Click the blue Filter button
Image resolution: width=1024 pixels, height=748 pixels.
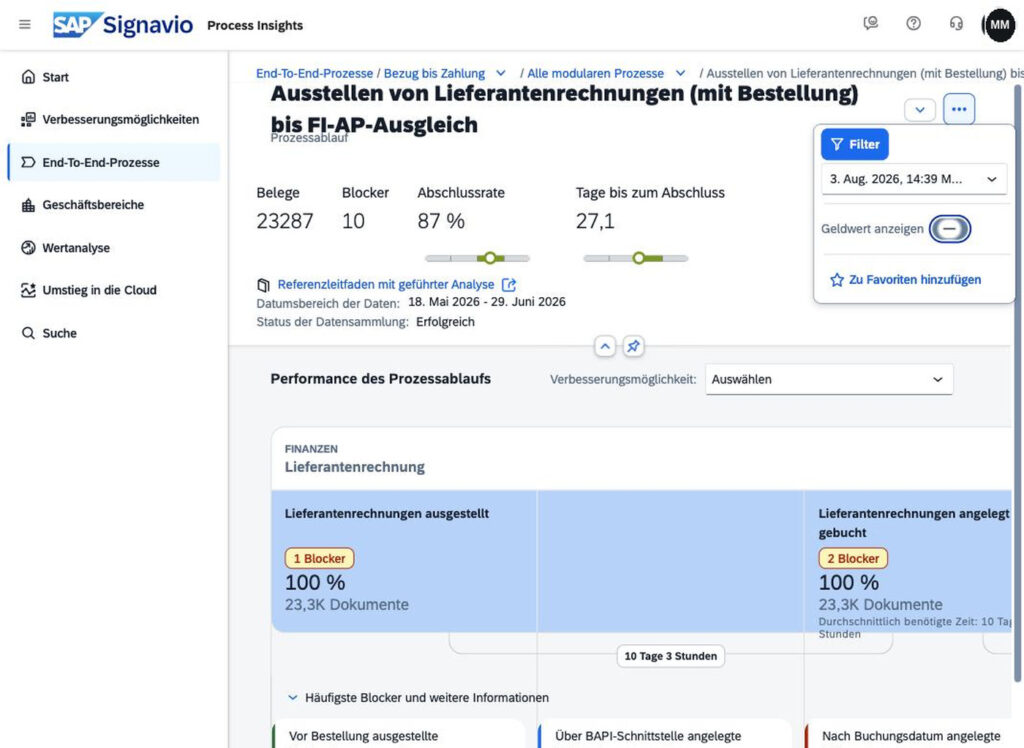pyautogui.click(x=854, y=144)
